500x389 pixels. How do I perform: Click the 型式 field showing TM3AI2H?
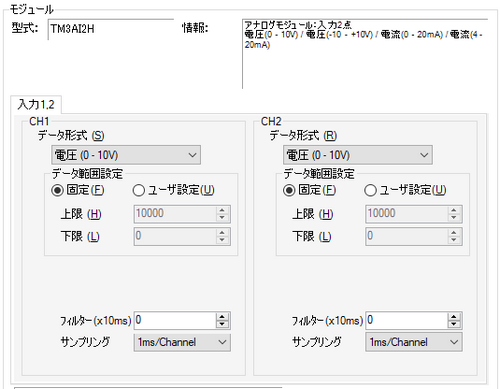click(111, 29)
